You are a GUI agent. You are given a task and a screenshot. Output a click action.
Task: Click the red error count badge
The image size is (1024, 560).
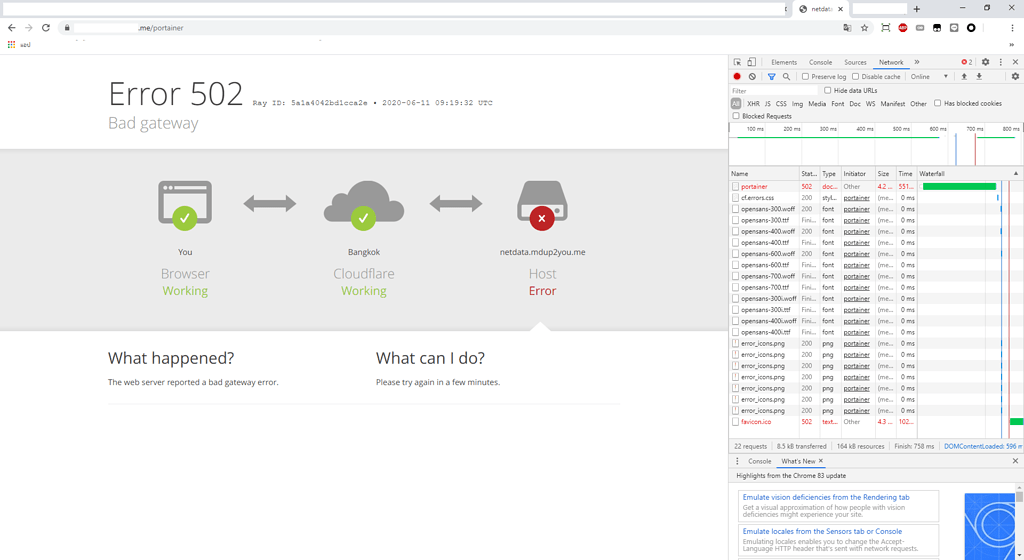click(x=967, y=62)
